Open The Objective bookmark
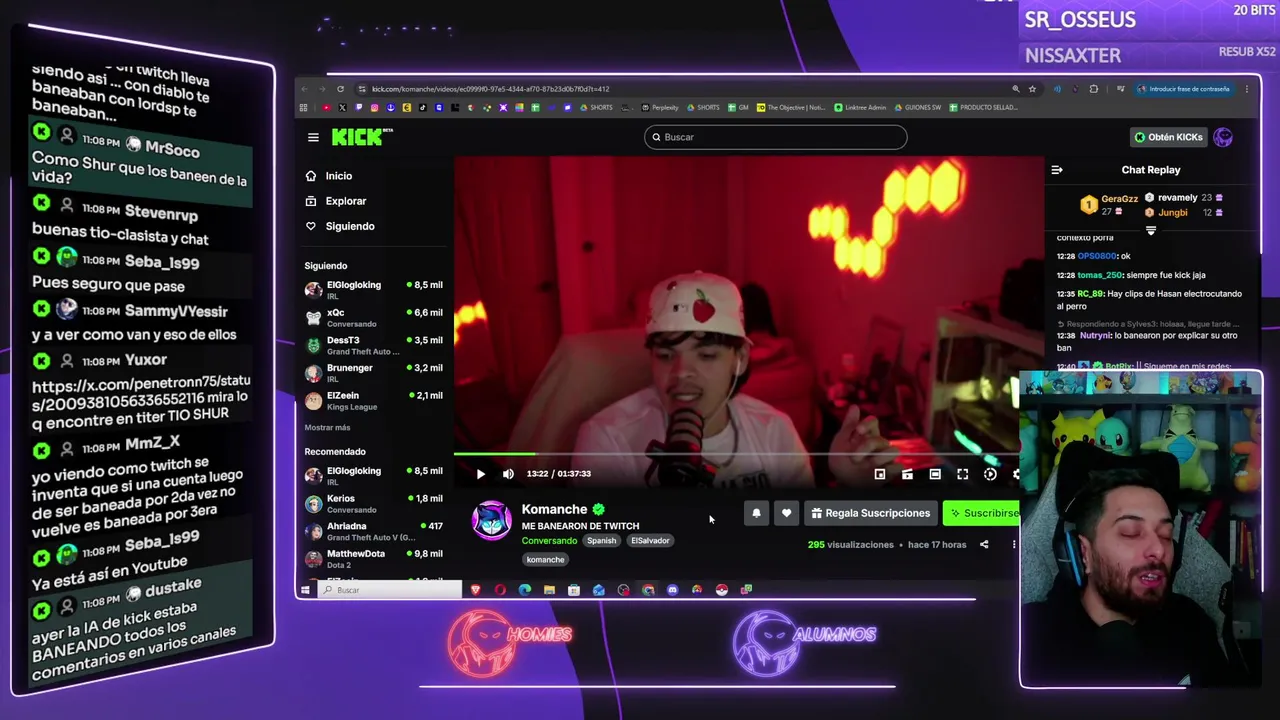The width and height of the screenshot is (1280, 720). (x=791, y=108)
